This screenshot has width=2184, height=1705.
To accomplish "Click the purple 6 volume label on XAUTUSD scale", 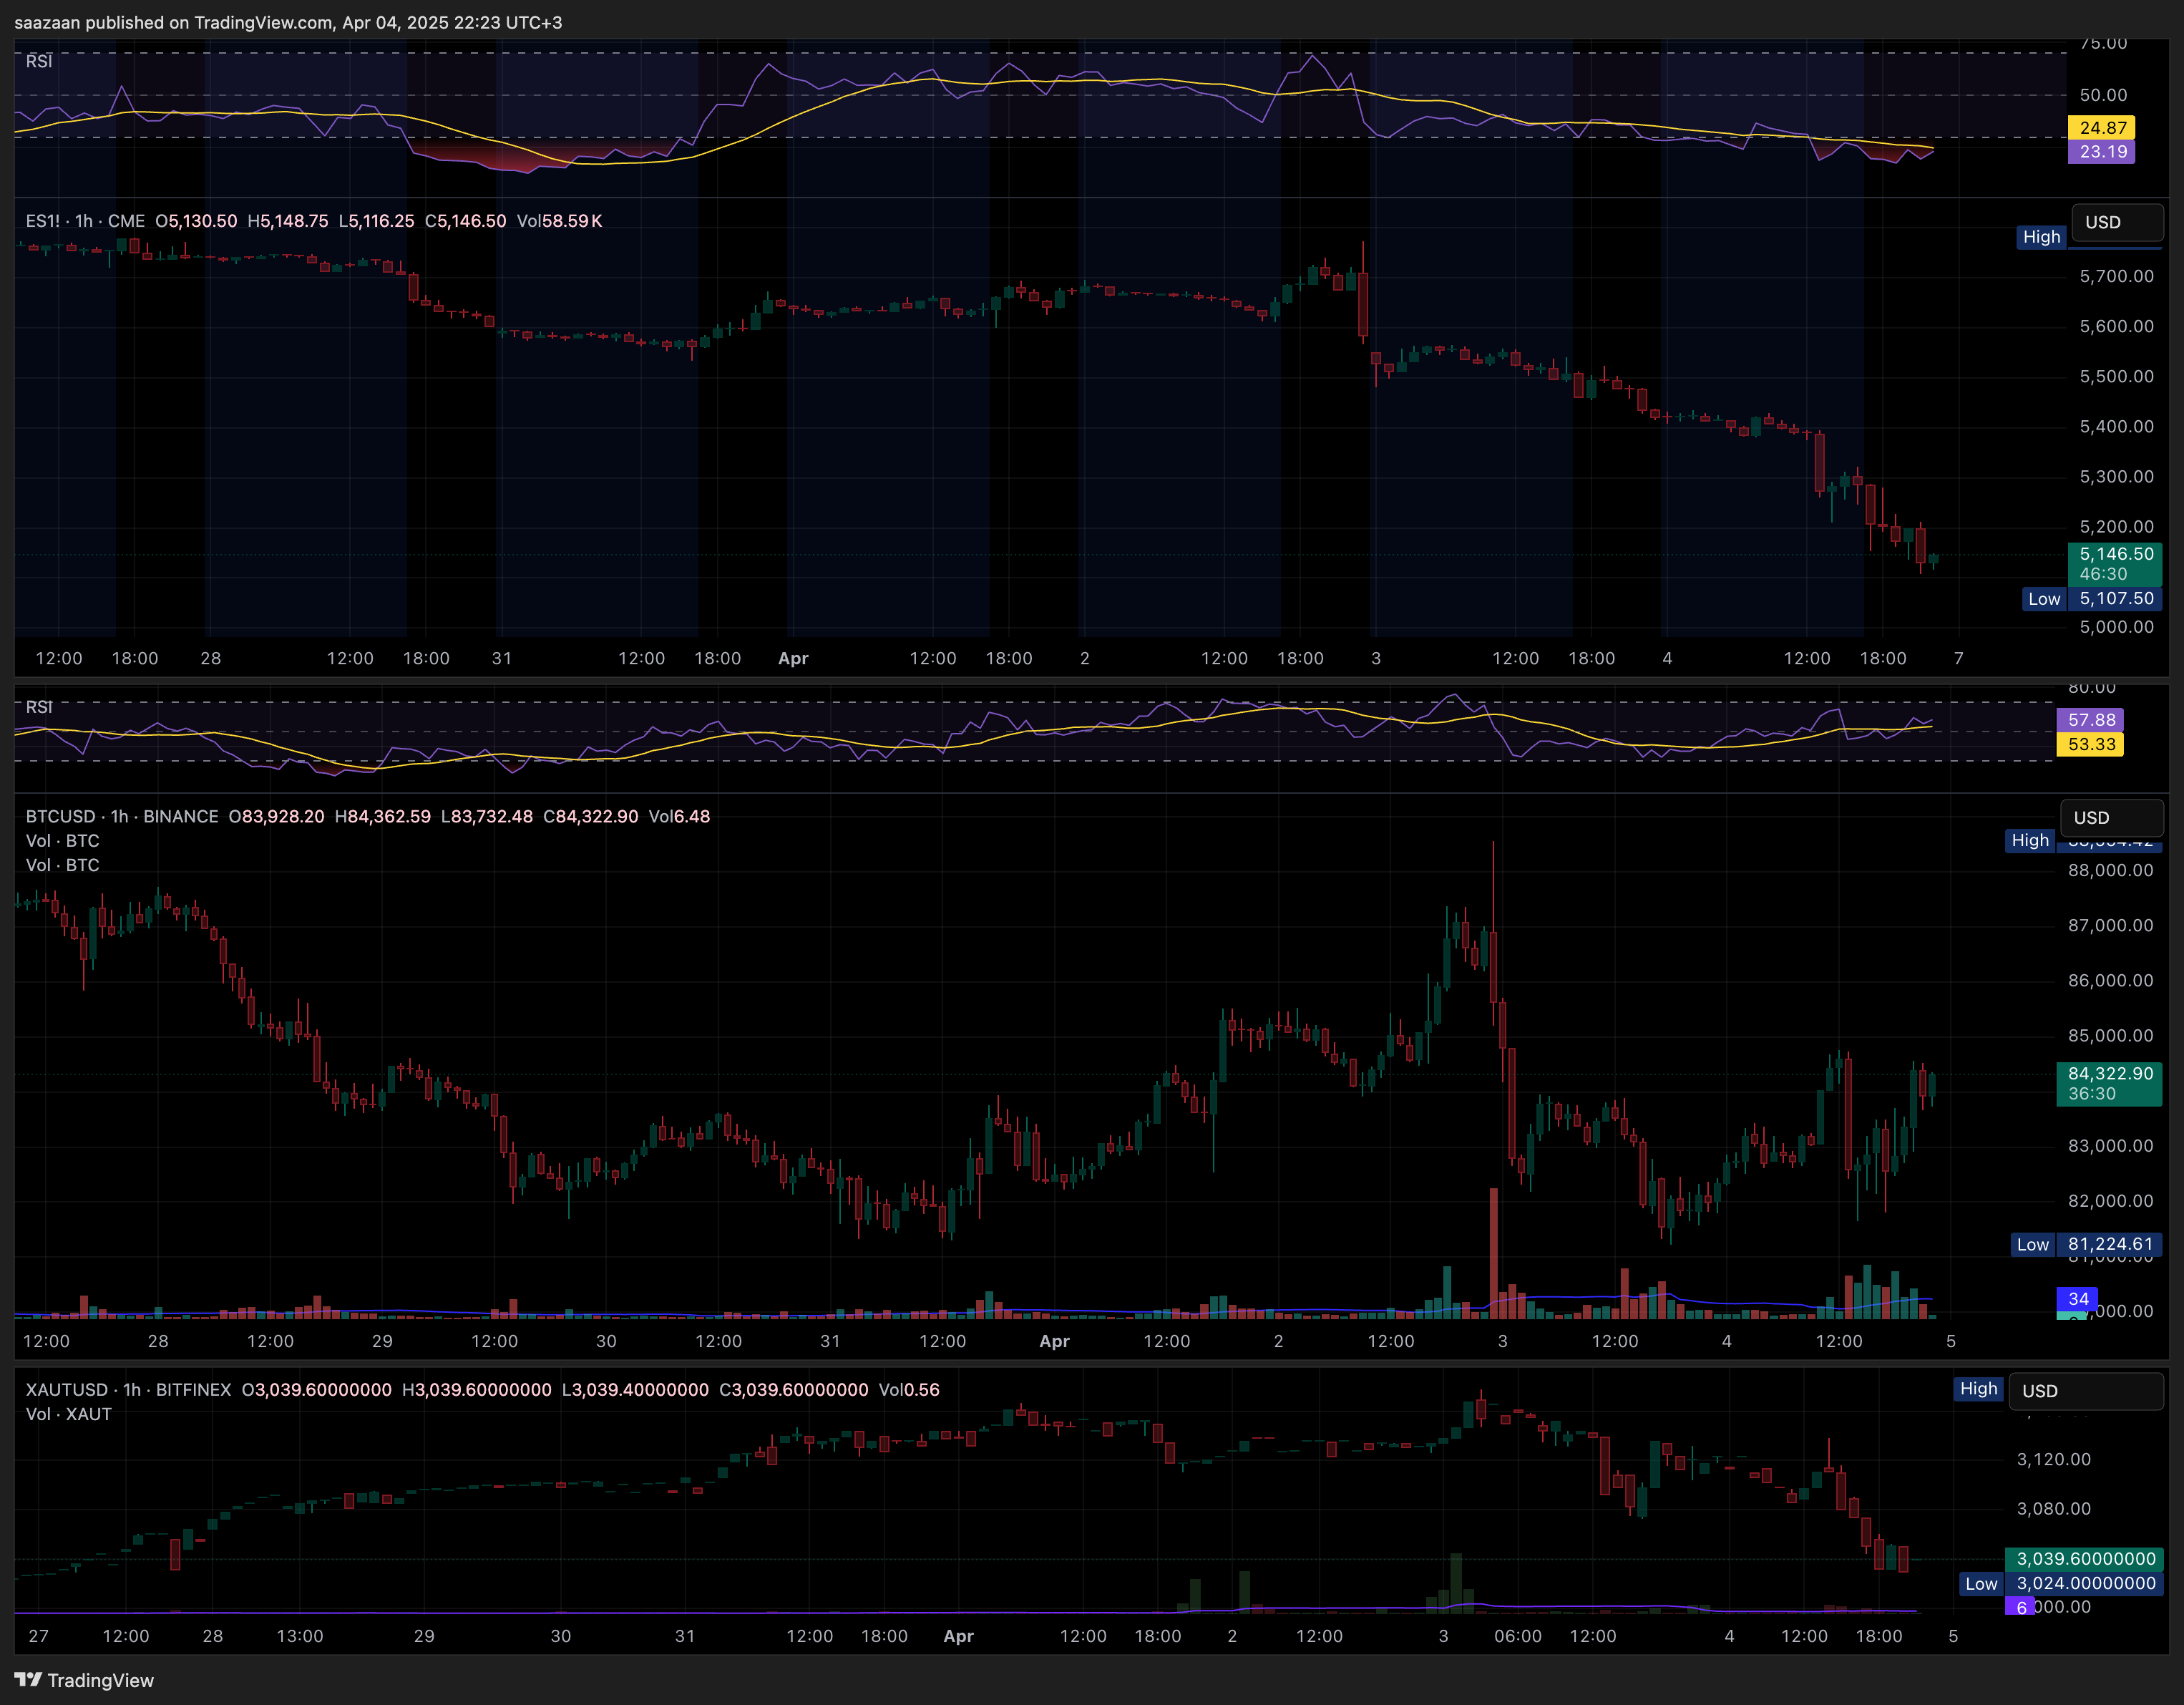I will (x=2020, y=1607).
